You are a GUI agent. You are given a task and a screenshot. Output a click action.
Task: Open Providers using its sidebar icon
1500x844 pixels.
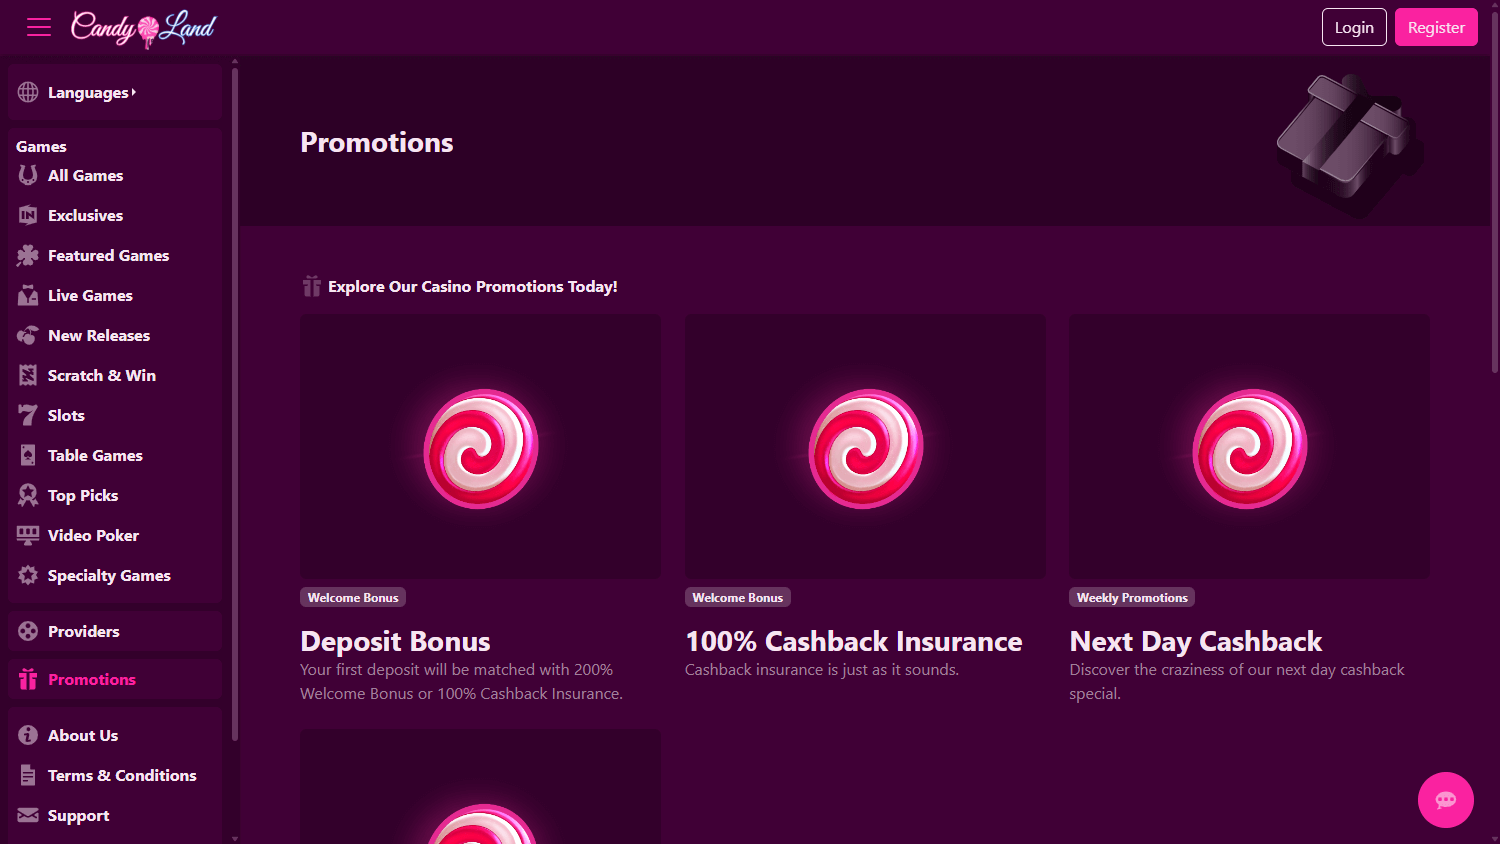click(27, 631)
